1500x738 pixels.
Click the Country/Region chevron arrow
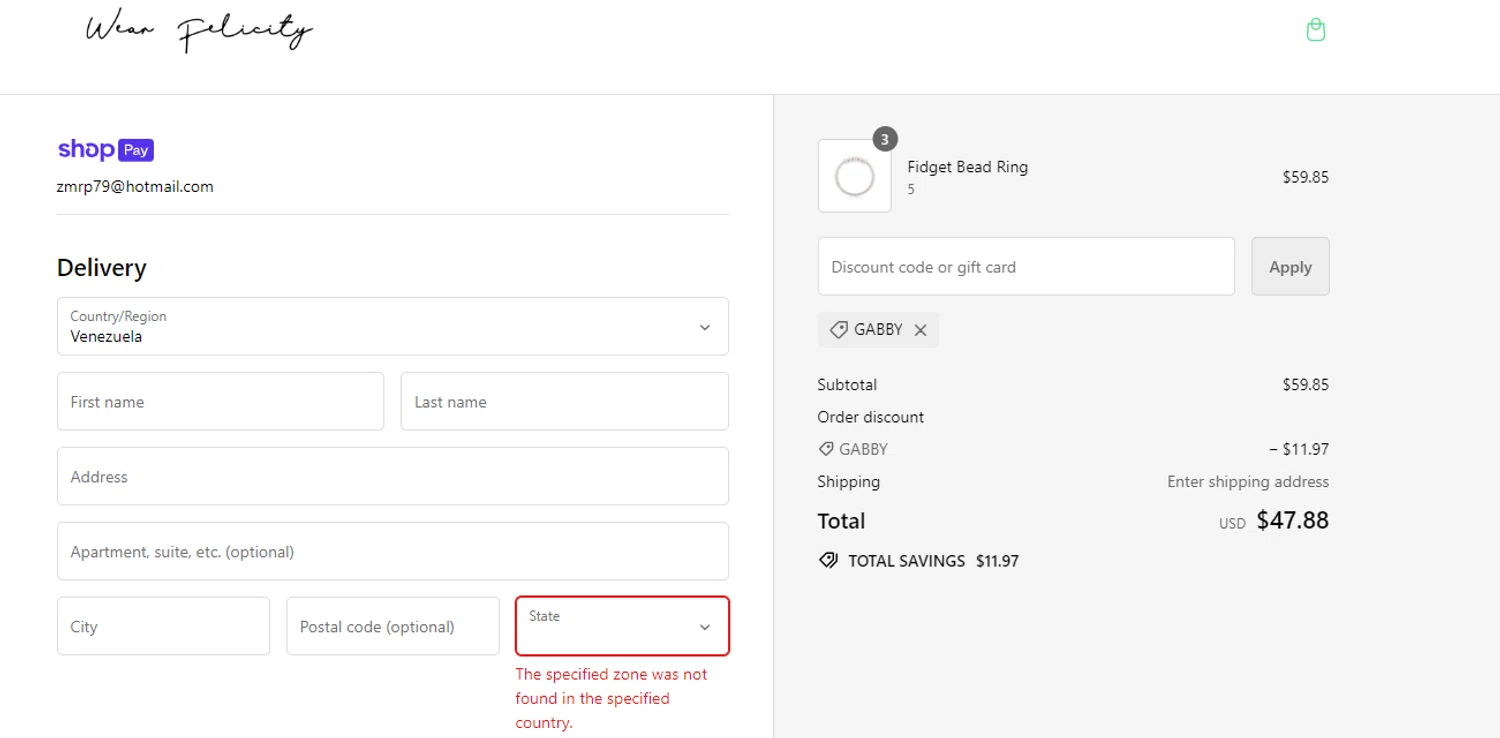(705, 327)
